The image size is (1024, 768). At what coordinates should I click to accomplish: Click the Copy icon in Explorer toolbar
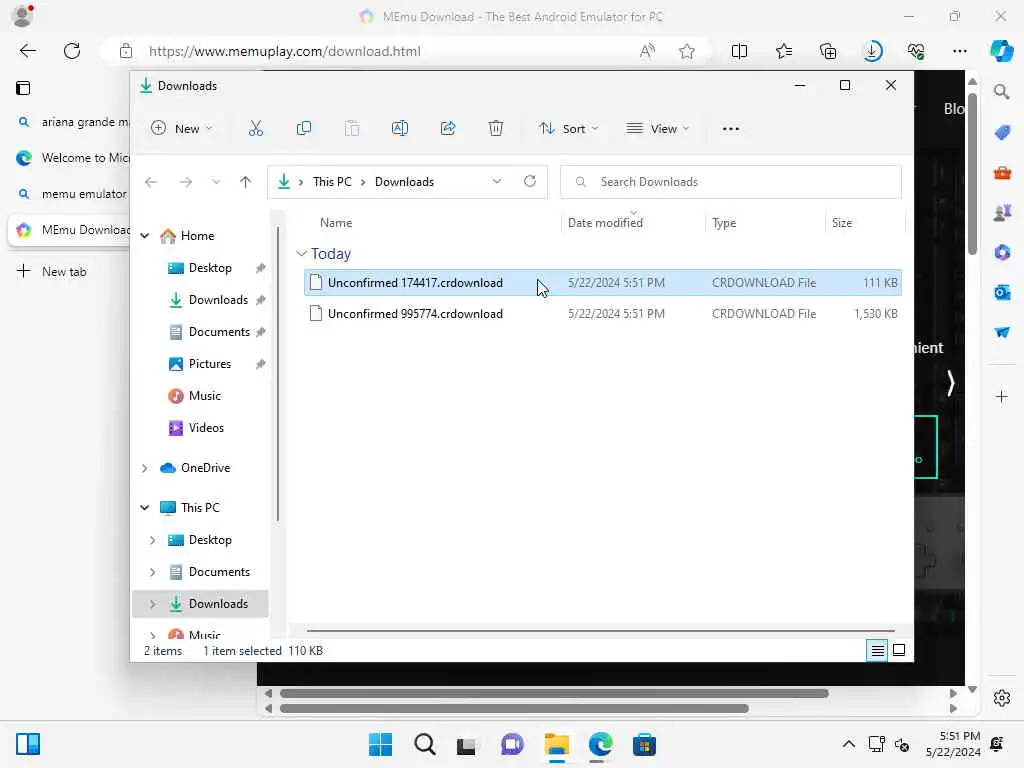[304, 129]
